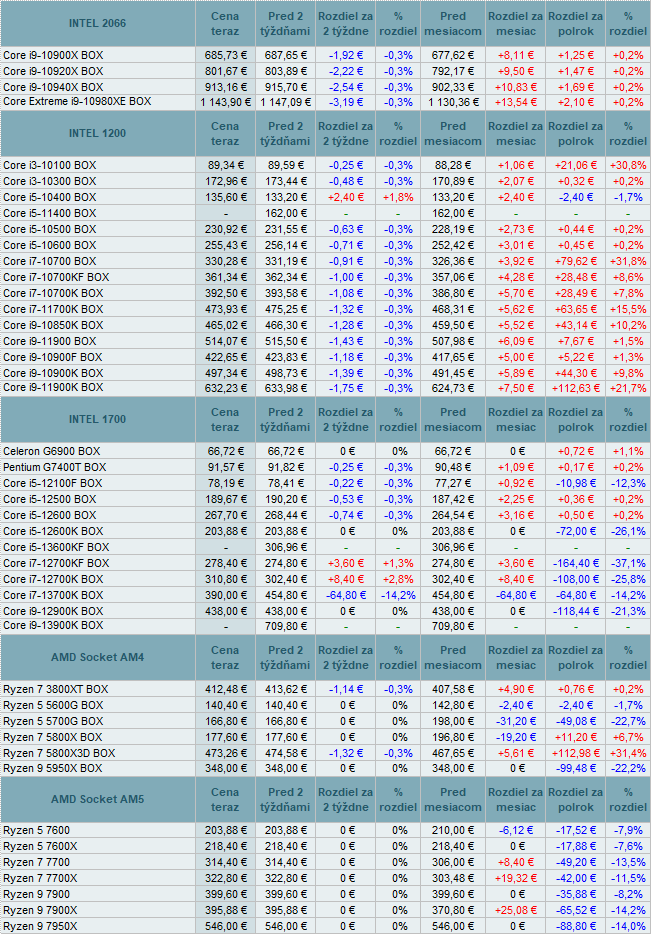Click the +112,98 € half-year difference
The width and height of the screenshot is (651, 934).
575,754
